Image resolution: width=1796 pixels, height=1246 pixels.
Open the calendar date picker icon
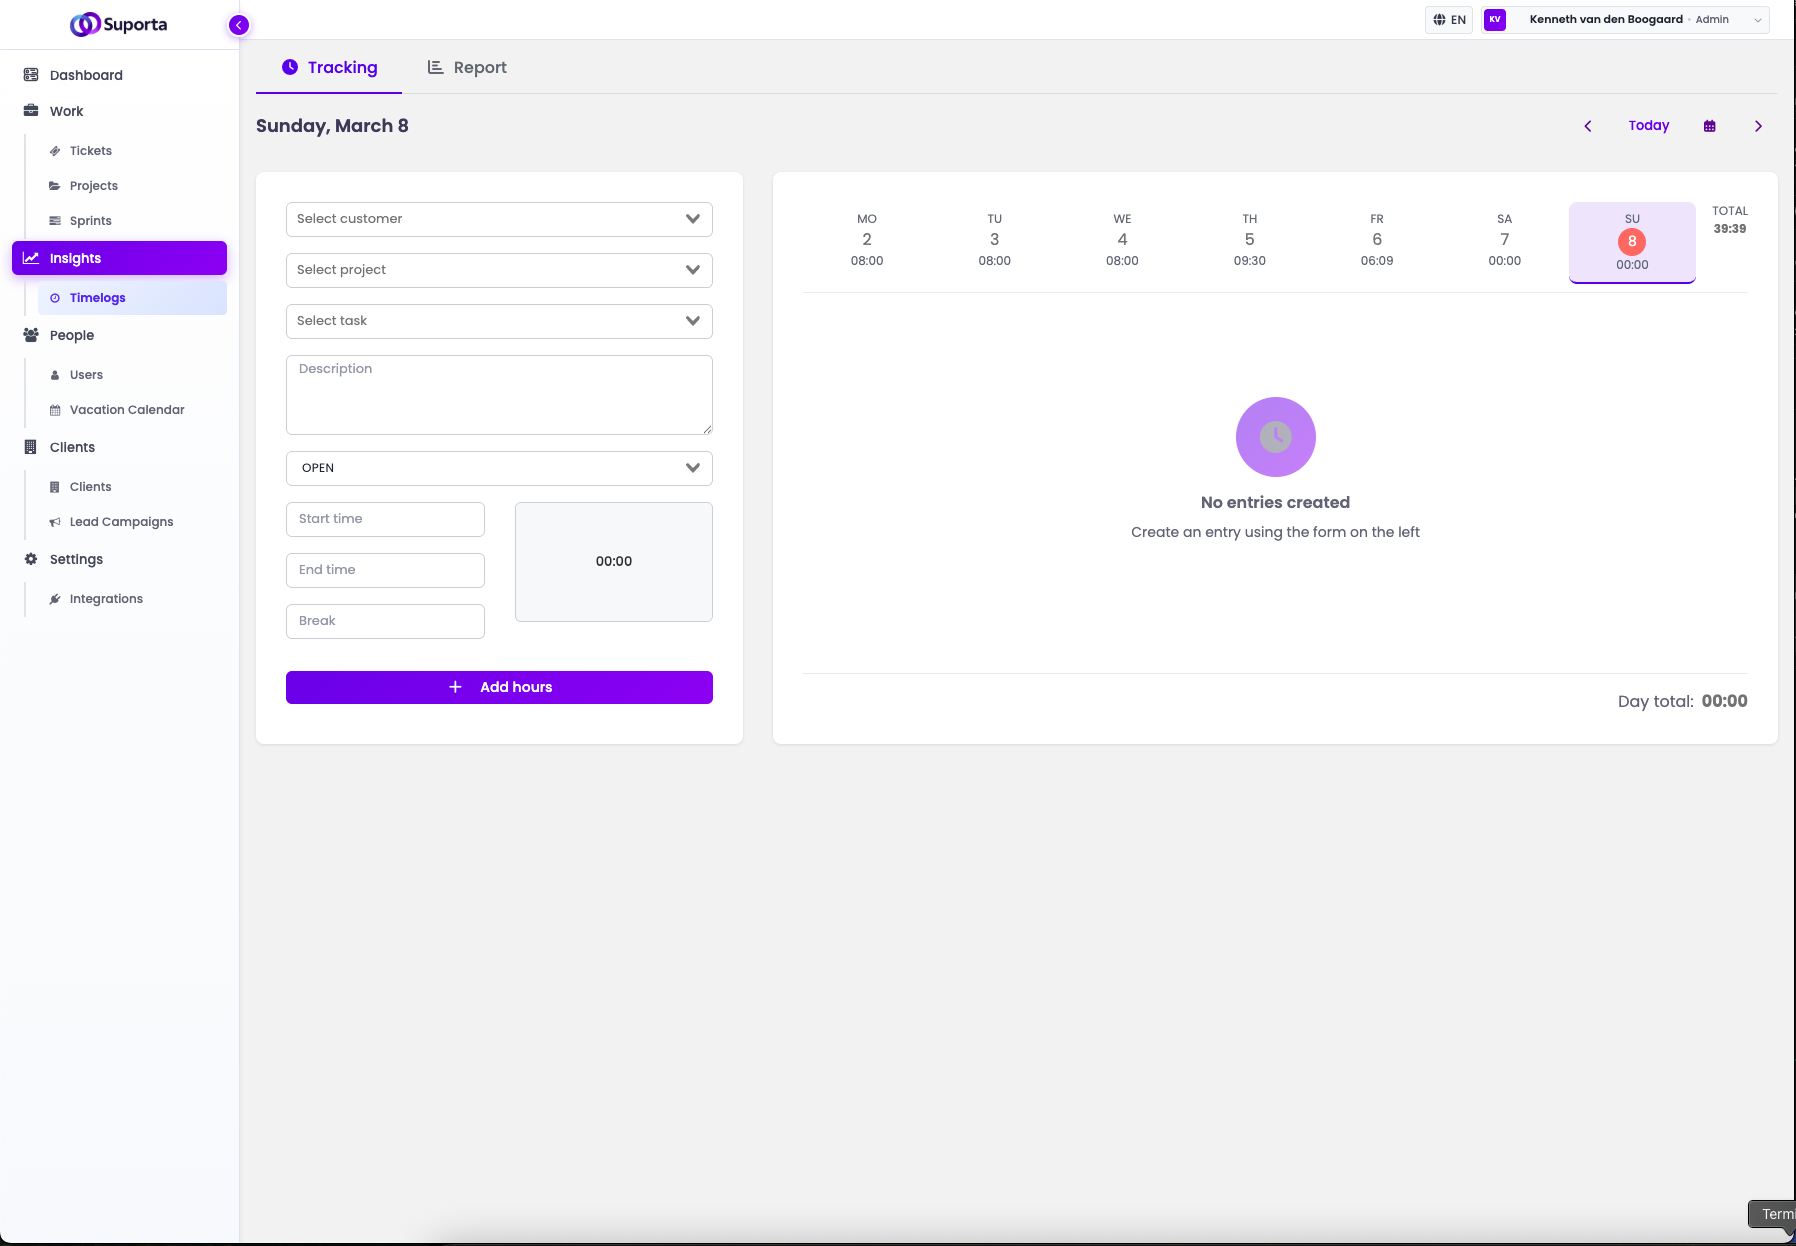point(1710,126)
